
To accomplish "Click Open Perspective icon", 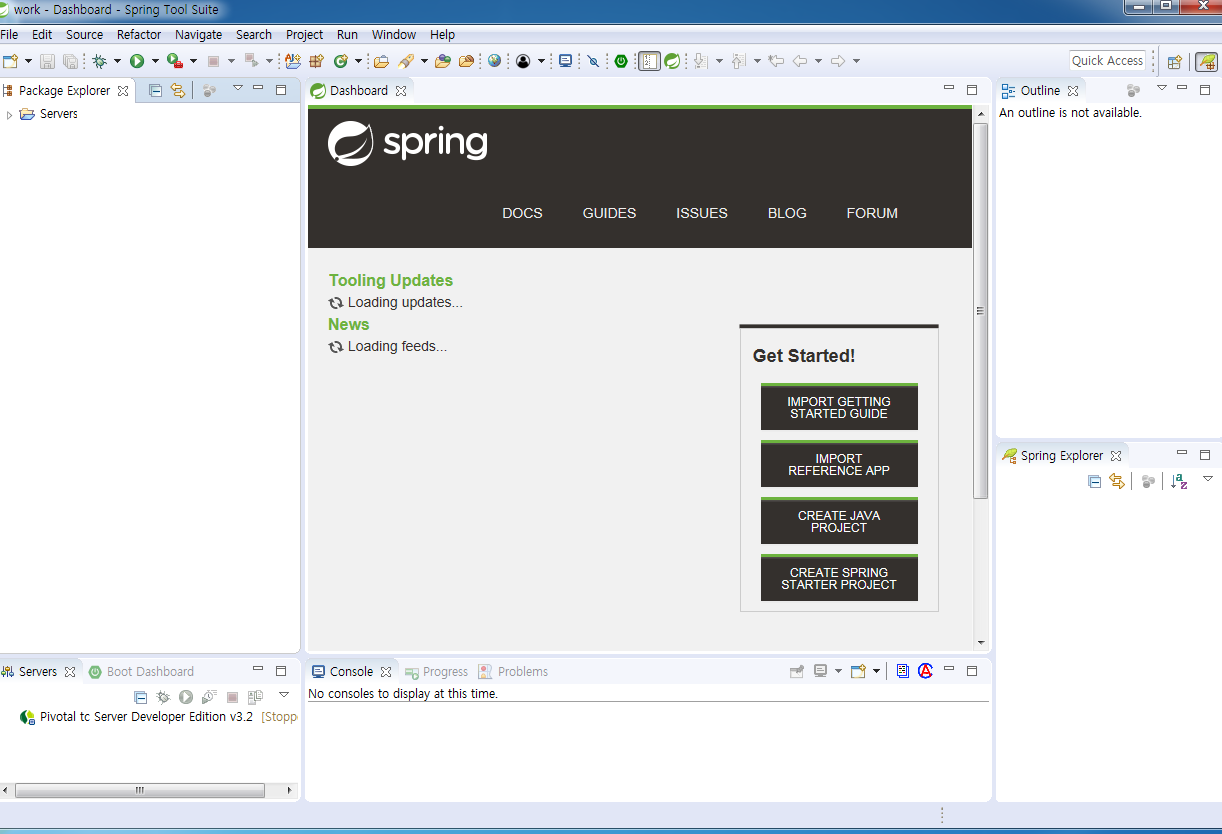I will [x=1175, y=61].
